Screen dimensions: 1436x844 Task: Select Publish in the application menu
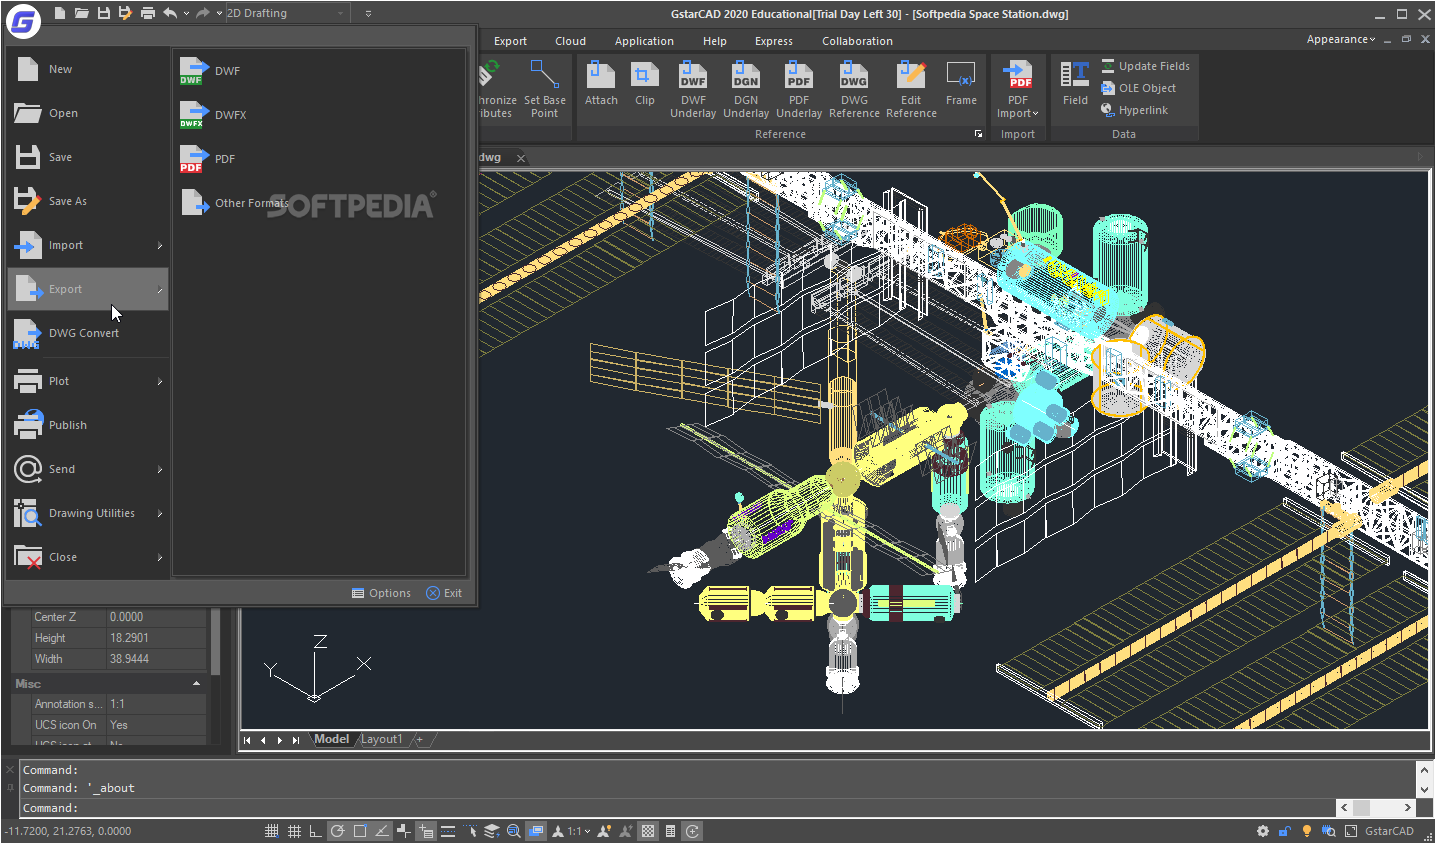click(x=88, y=425)
